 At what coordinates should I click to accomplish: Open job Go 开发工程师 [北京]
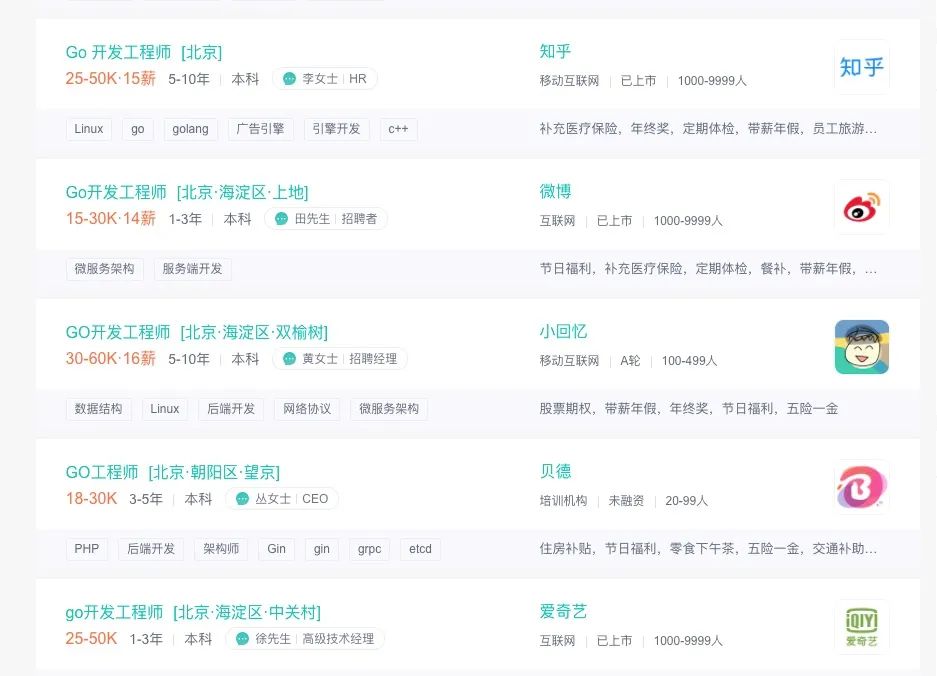144,53
